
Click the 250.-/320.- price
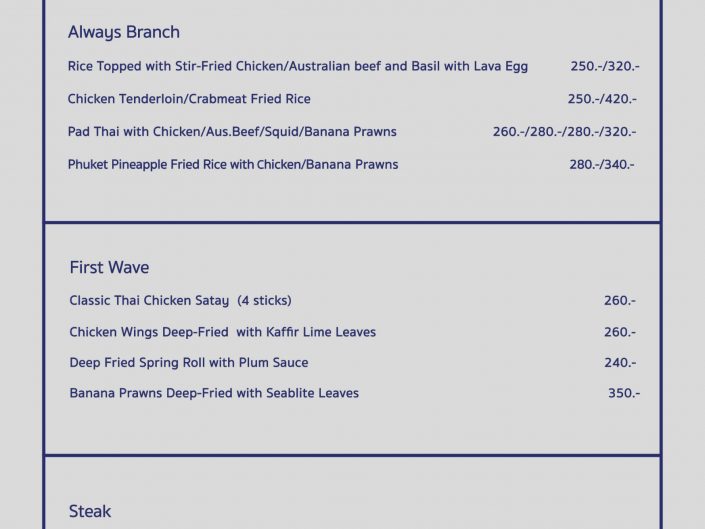pos(604,66)
